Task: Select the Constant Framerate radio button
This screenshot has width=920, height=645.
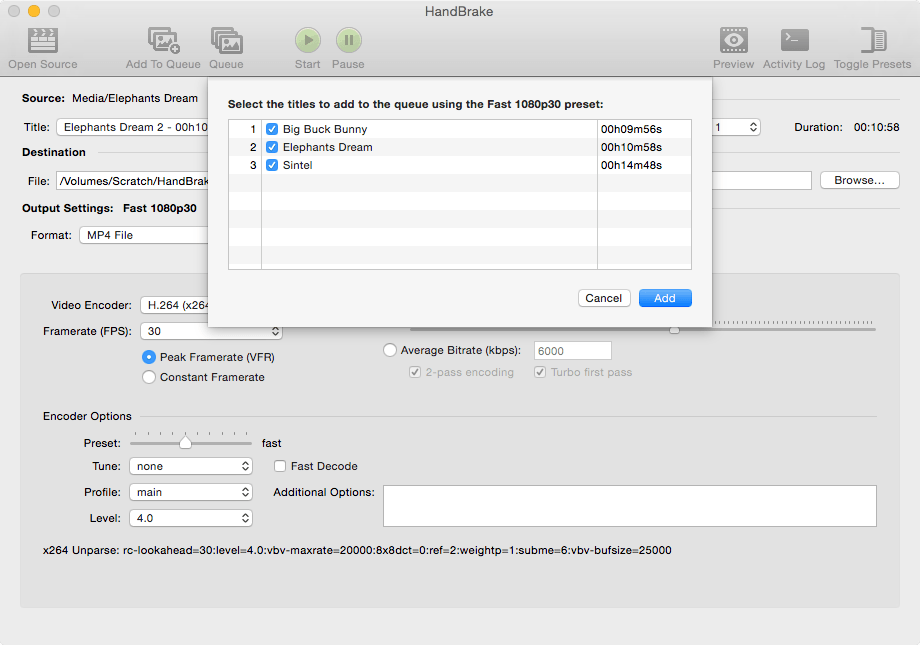Action: click(x=149, y=377)
